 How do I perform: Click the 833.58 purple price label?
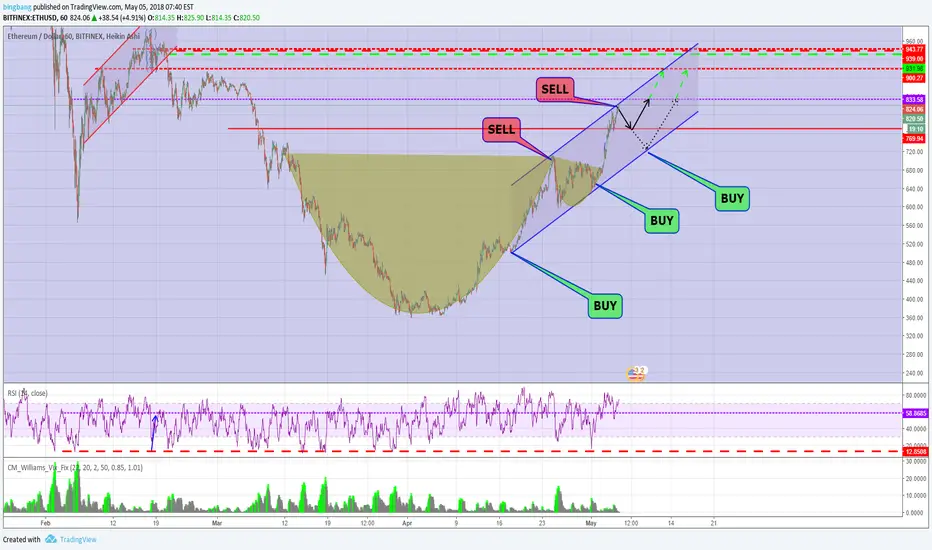click(914, 99)
